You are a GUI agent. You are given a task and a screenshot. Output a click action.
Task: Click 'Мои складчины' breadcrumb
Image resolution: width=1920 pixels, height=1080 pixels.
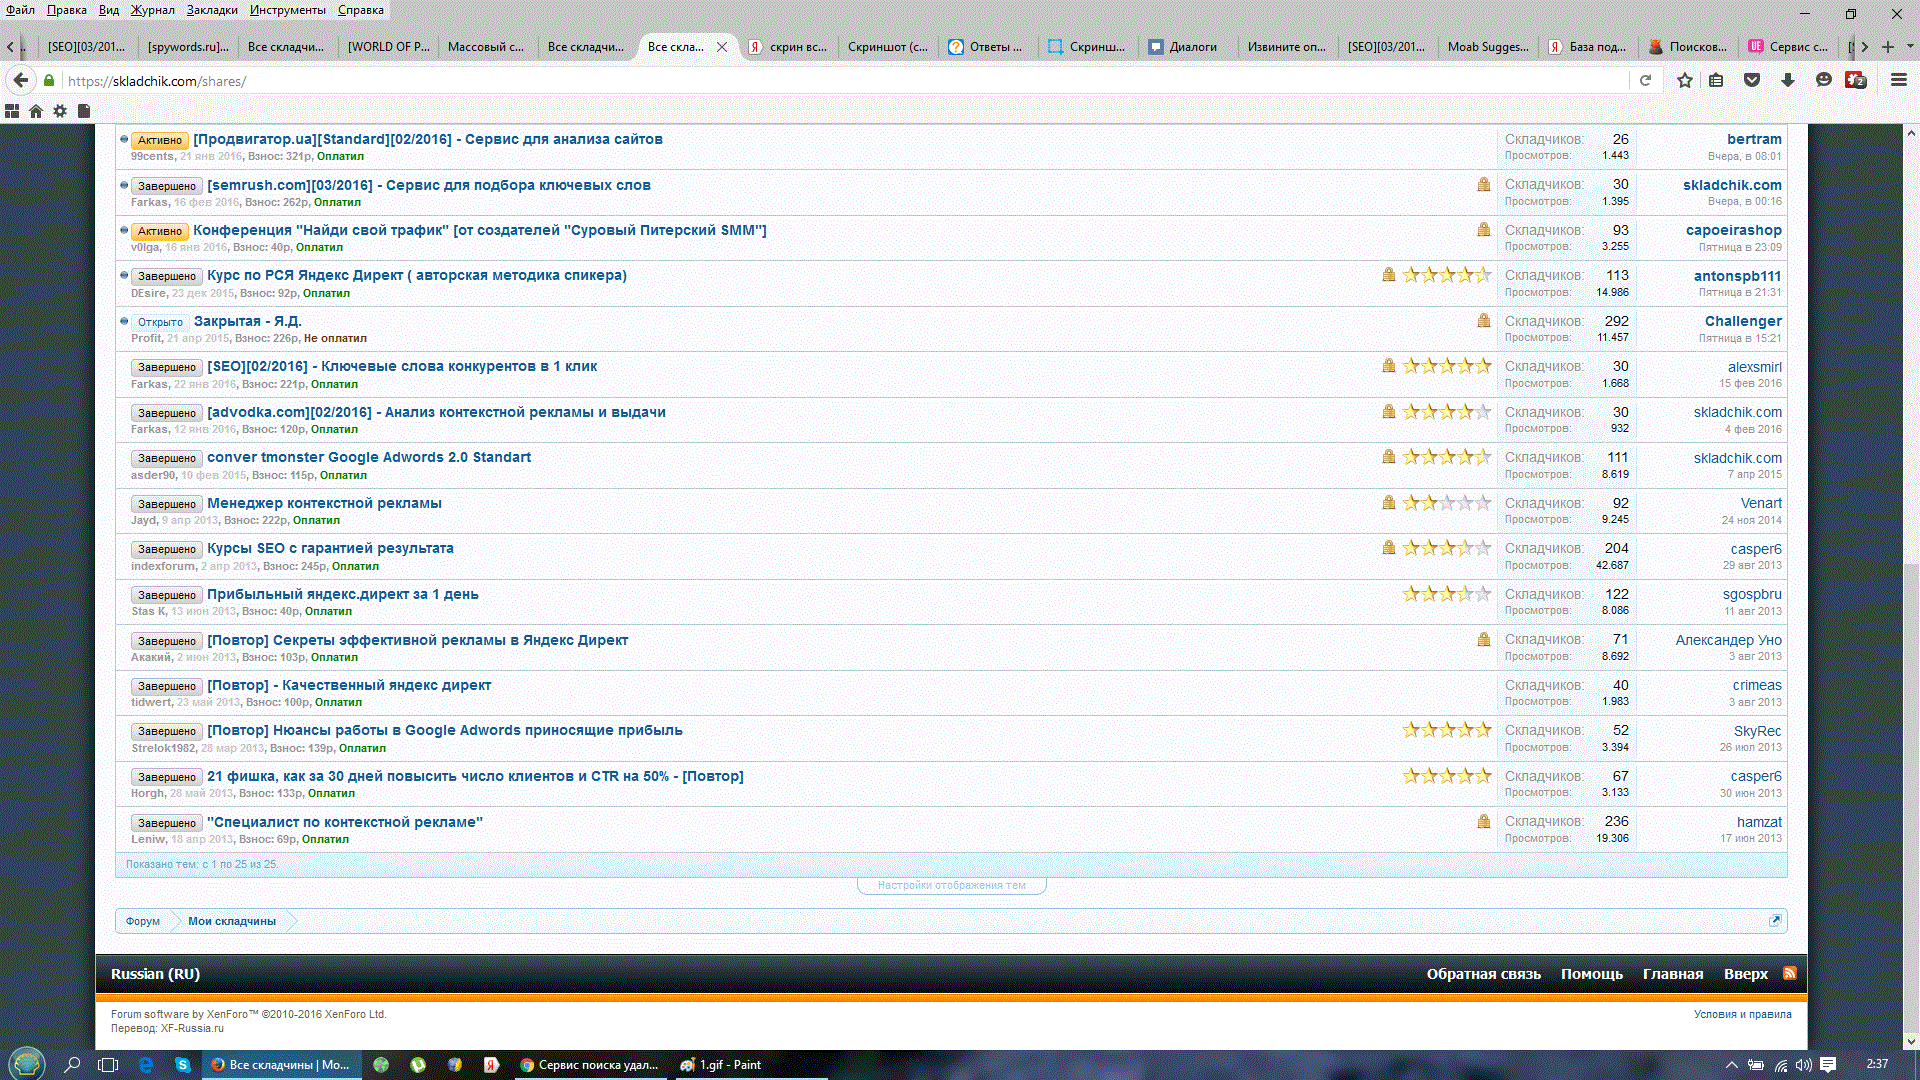pos(232,921)
